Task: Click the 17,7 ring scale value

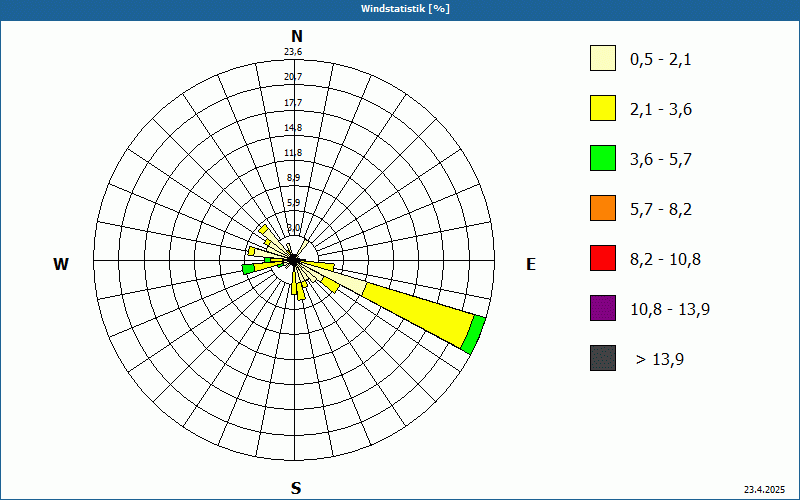Action: click(x=293, y=103)
